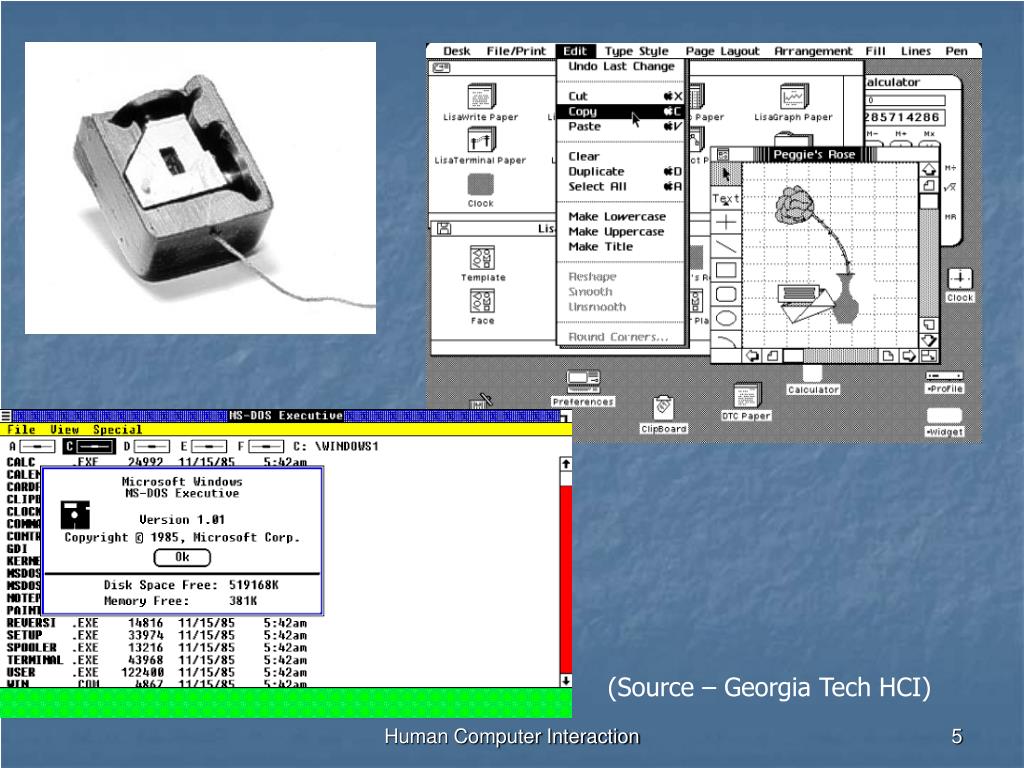
Task: Choose Make Uppercase from Edit menu
Action: [x=620, y=231]
